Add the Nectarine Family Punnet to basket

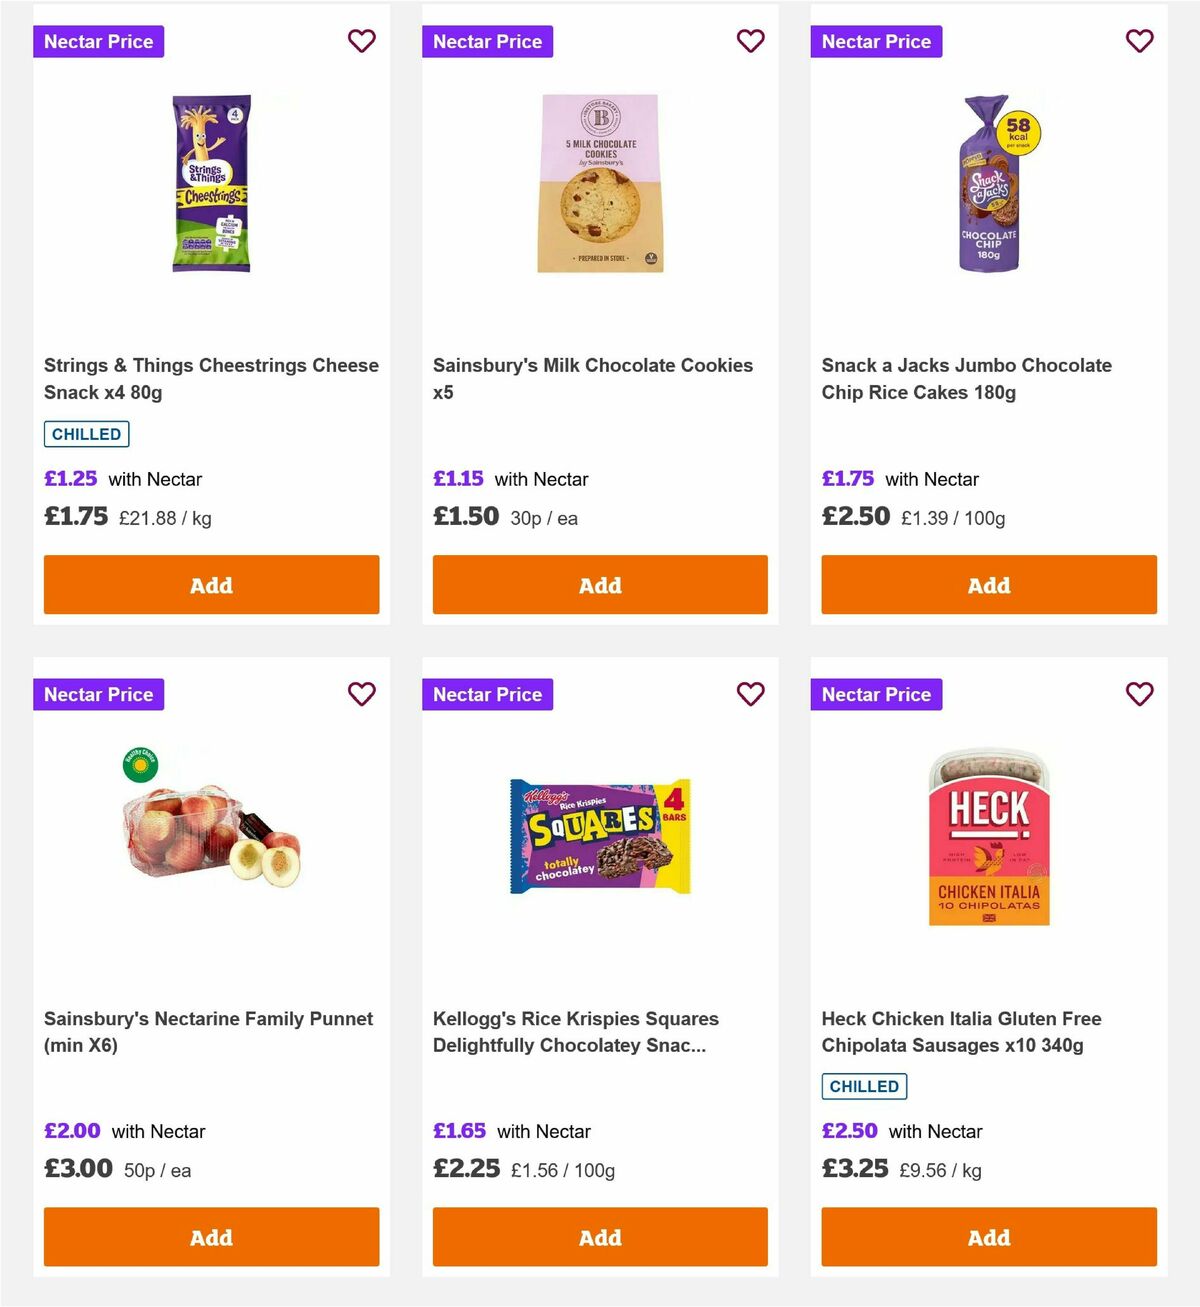(211, 1236)
